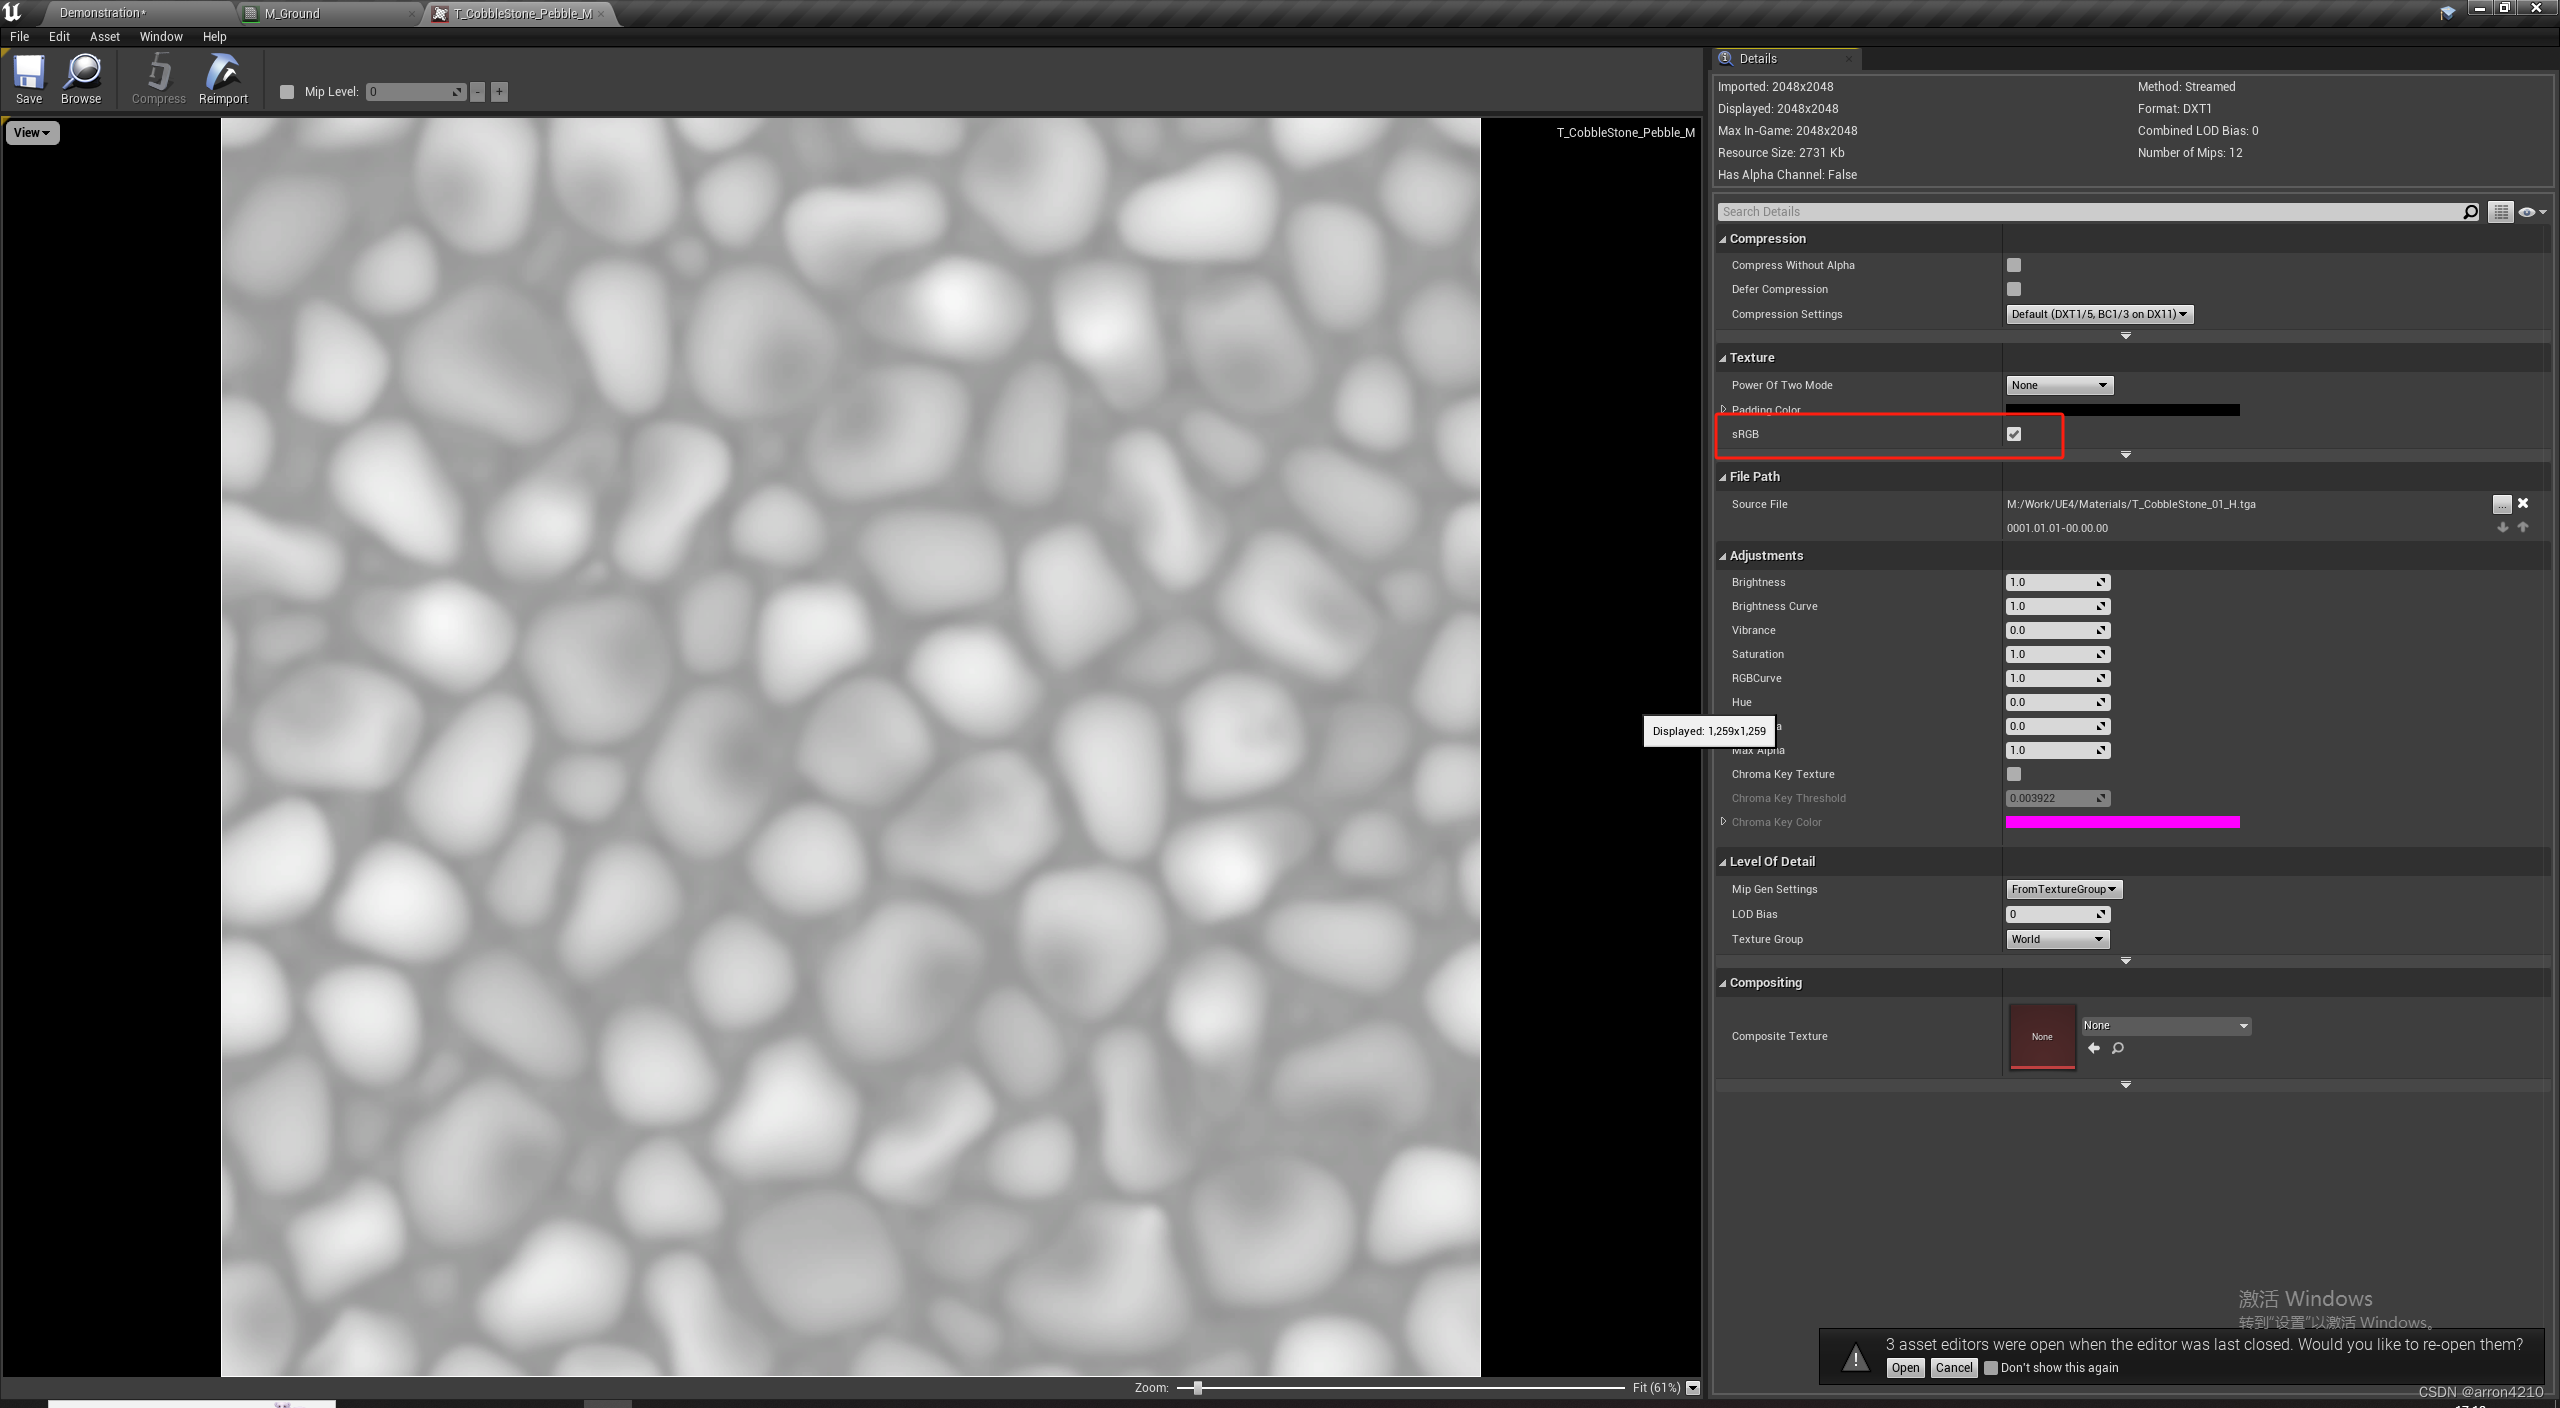Use selected asset arrow for Composite Texture

(x=2094, y=1048)
